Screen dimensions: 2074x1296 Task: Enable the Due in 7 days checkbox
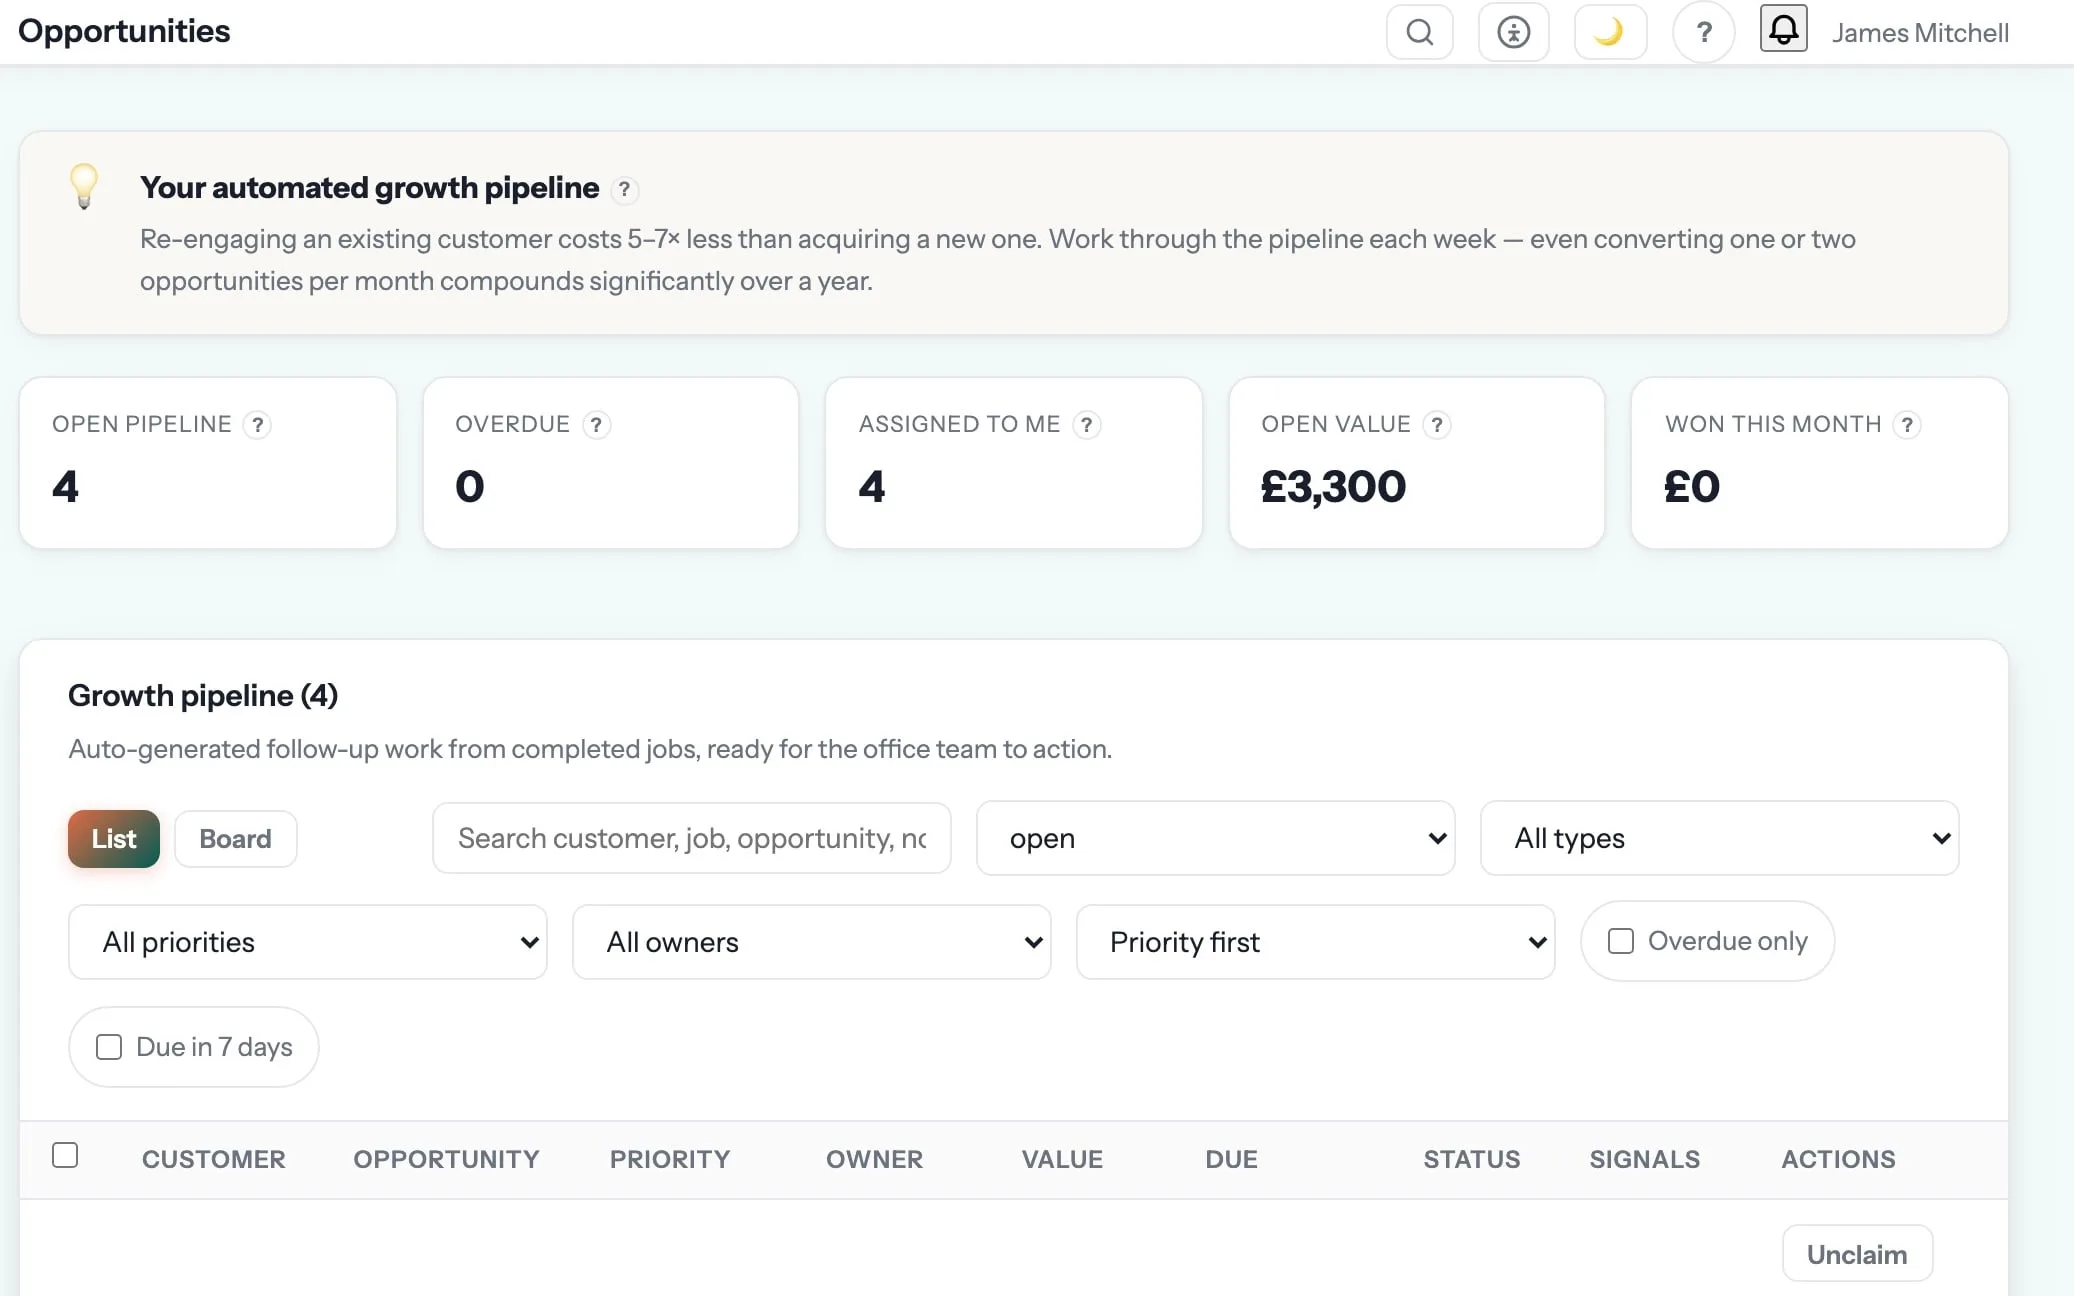tap(108, 1047)
